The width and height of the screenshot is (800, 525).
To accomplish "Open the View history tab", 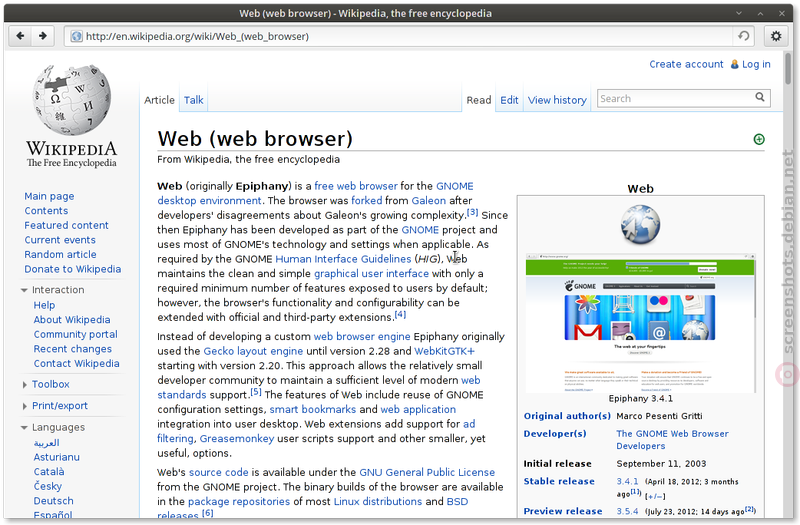I will 557,100.
